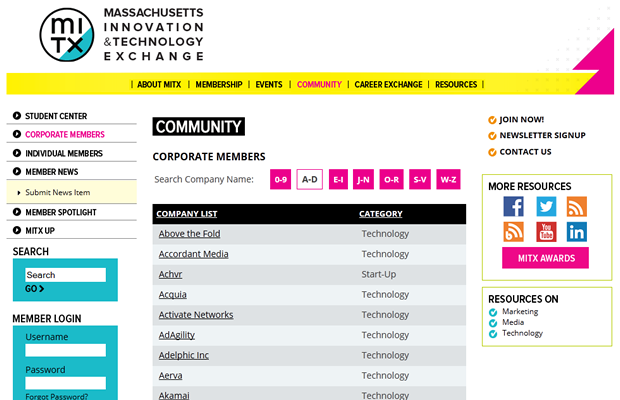620x400 pixels.
Task: Click the orange checkmark icon beside Join Now
Action: [x=492, y=120]
